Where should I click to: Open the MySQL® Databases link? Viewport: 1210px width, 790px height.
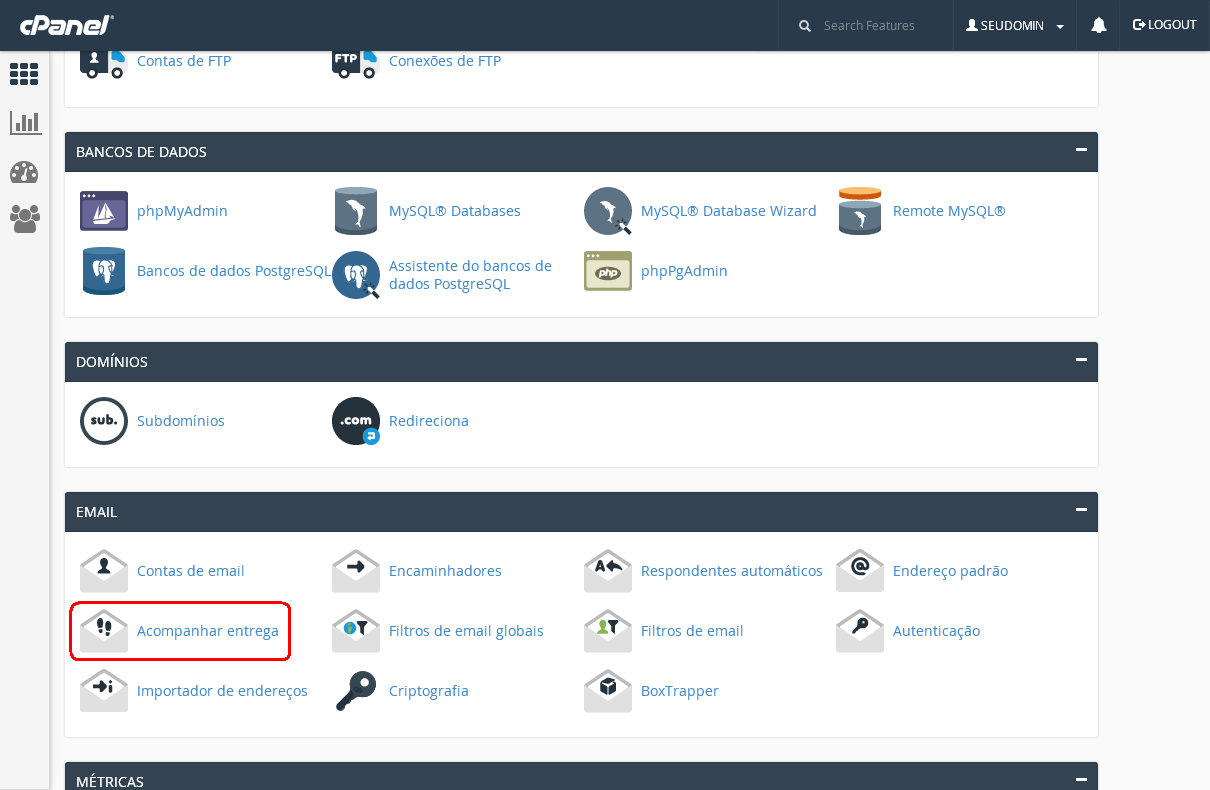(x=455, y=211)
